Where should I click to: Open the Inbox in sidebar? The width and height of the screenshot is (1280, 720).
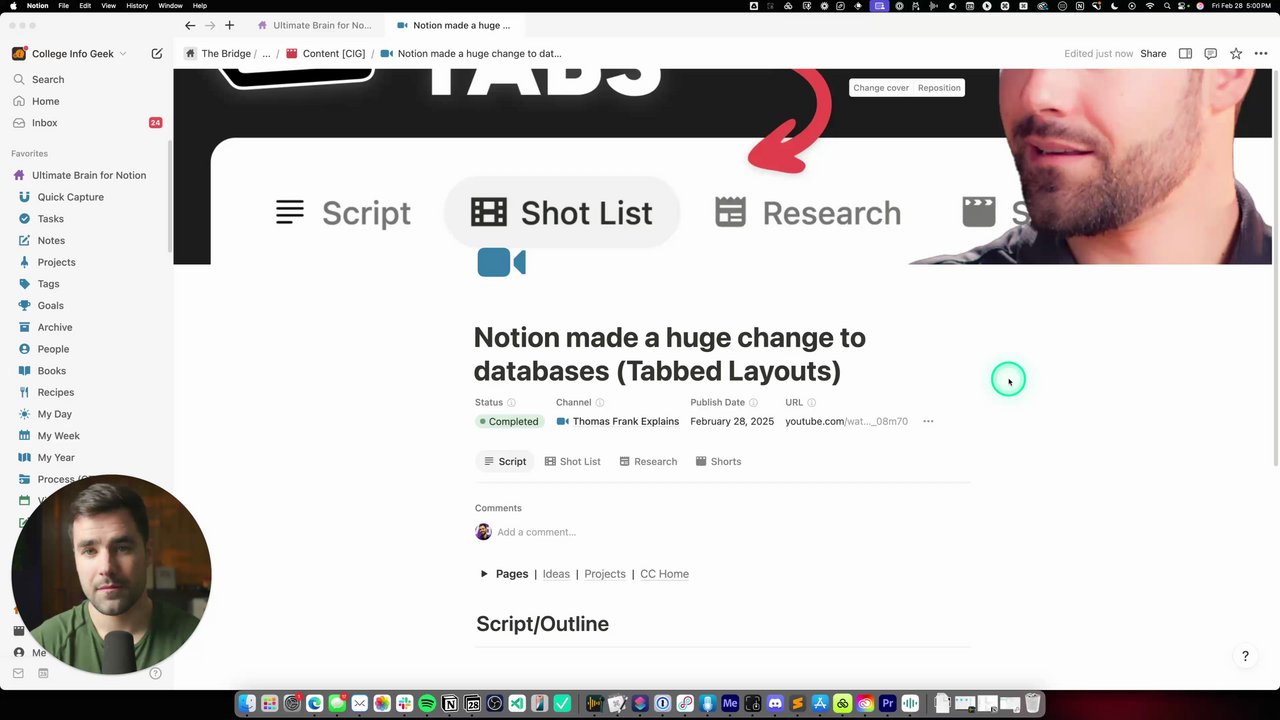coord(44,123)
